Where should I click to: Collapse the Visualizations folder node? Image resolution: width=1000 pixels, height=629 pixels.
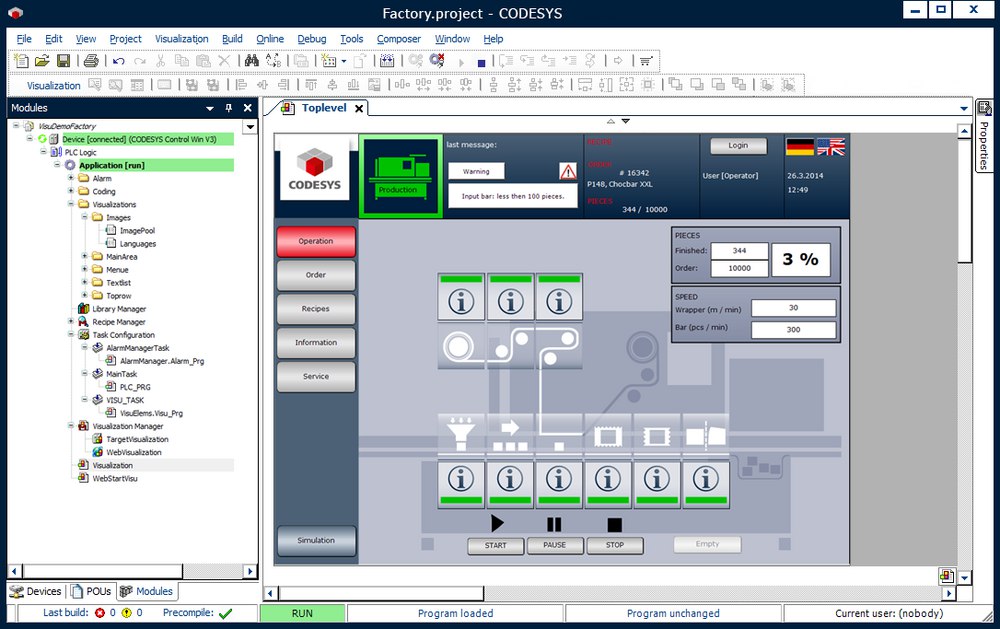pyautogui.click(x=71, y=204)
